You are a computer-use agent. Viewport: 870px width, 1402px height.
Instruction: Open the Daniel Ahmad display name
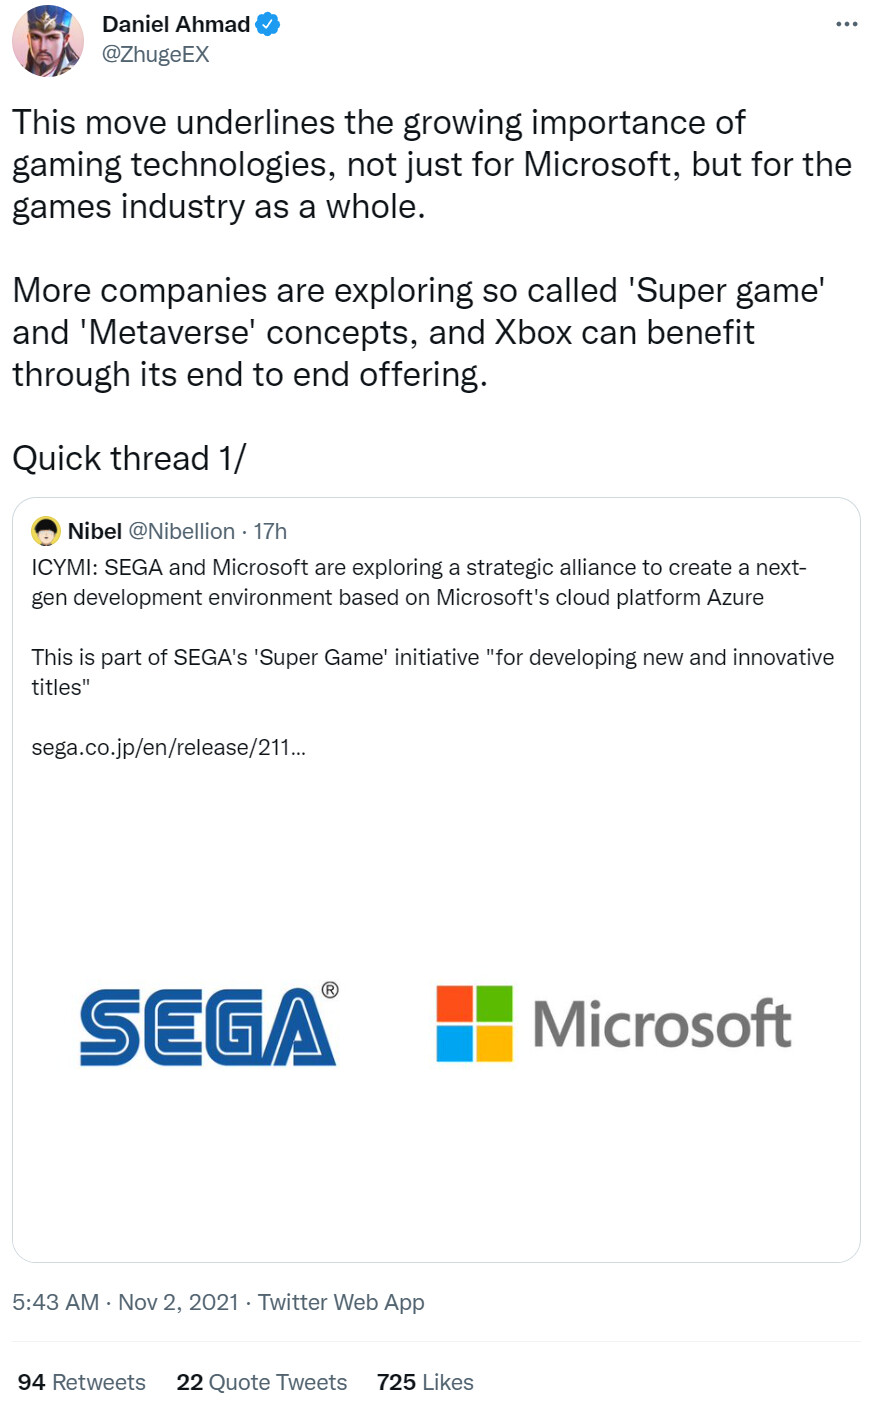[x=176, y=25]
